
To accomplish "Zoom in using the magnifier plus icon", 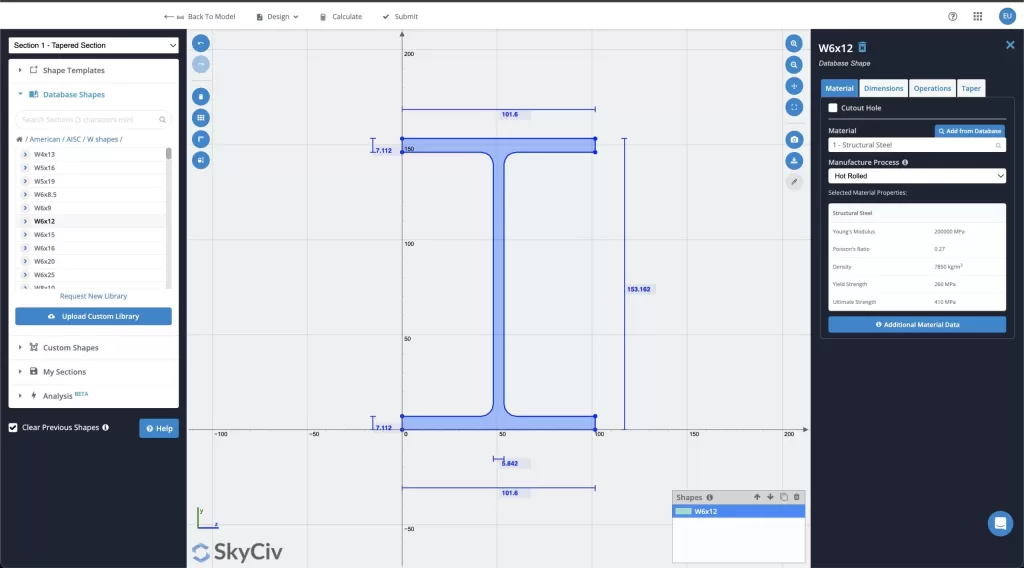I will [x=793, y=44].
